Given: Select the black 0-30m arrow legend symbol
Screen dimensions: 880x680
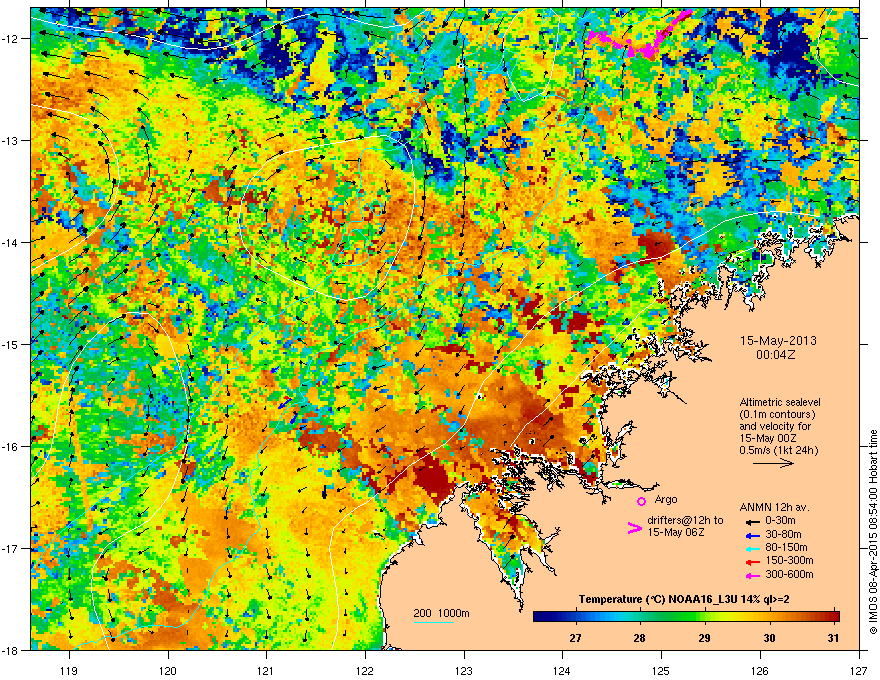Looking at the screenshot, I should point(753,521).
